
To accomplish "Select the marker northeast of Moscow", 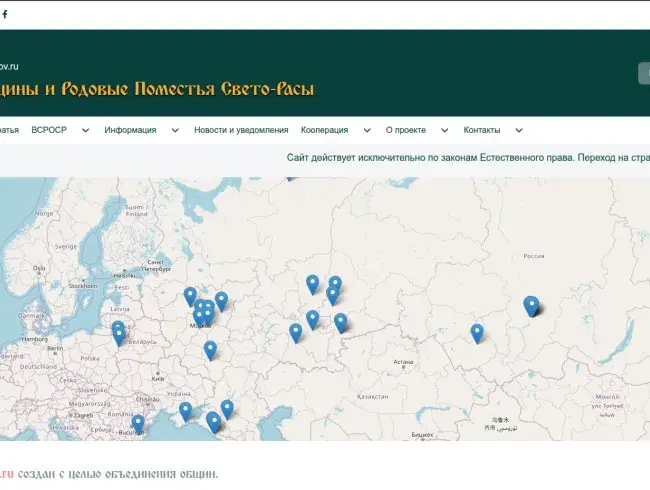I will tap(221, 299).
